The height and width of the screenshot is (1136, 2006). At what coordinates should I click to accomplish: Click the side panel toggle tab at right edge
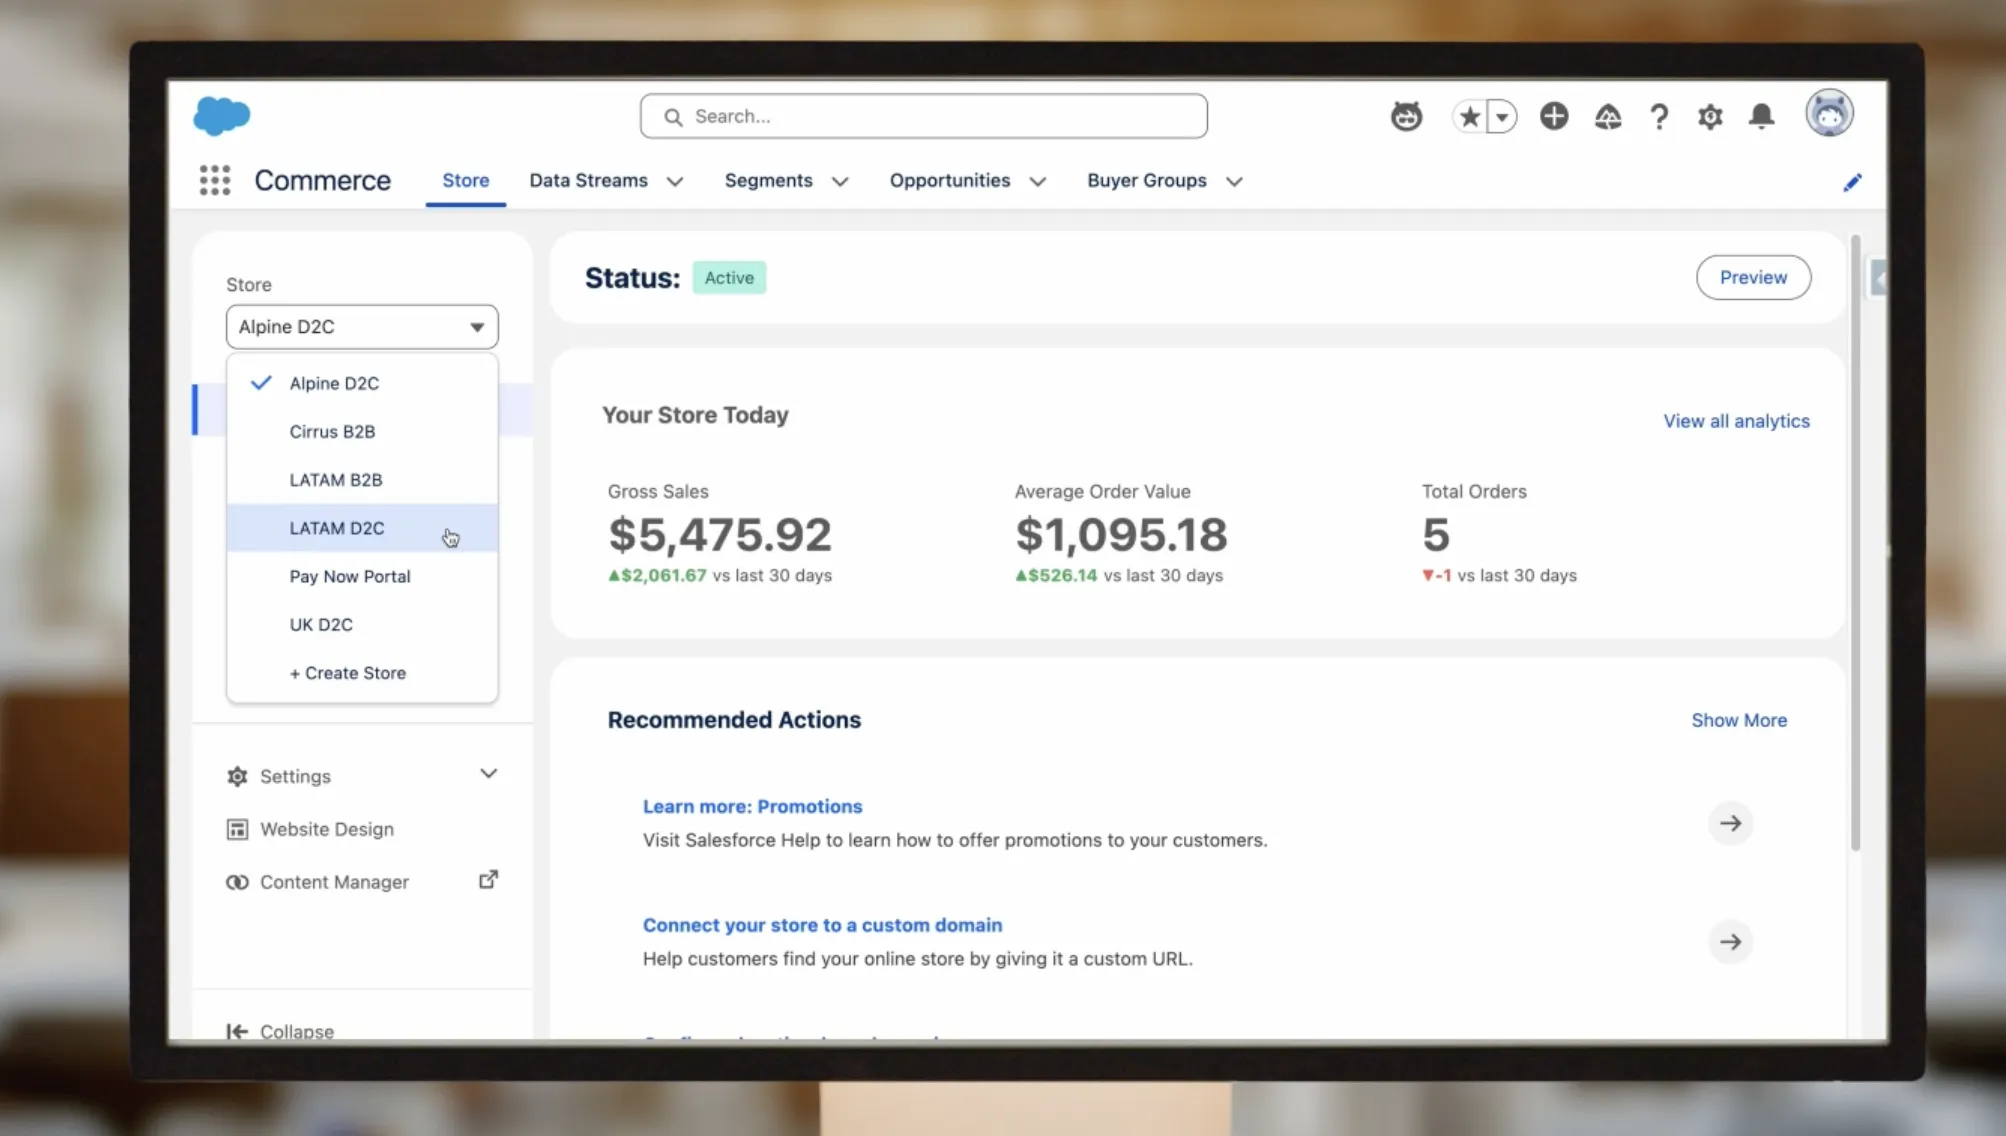point(1878,279)
